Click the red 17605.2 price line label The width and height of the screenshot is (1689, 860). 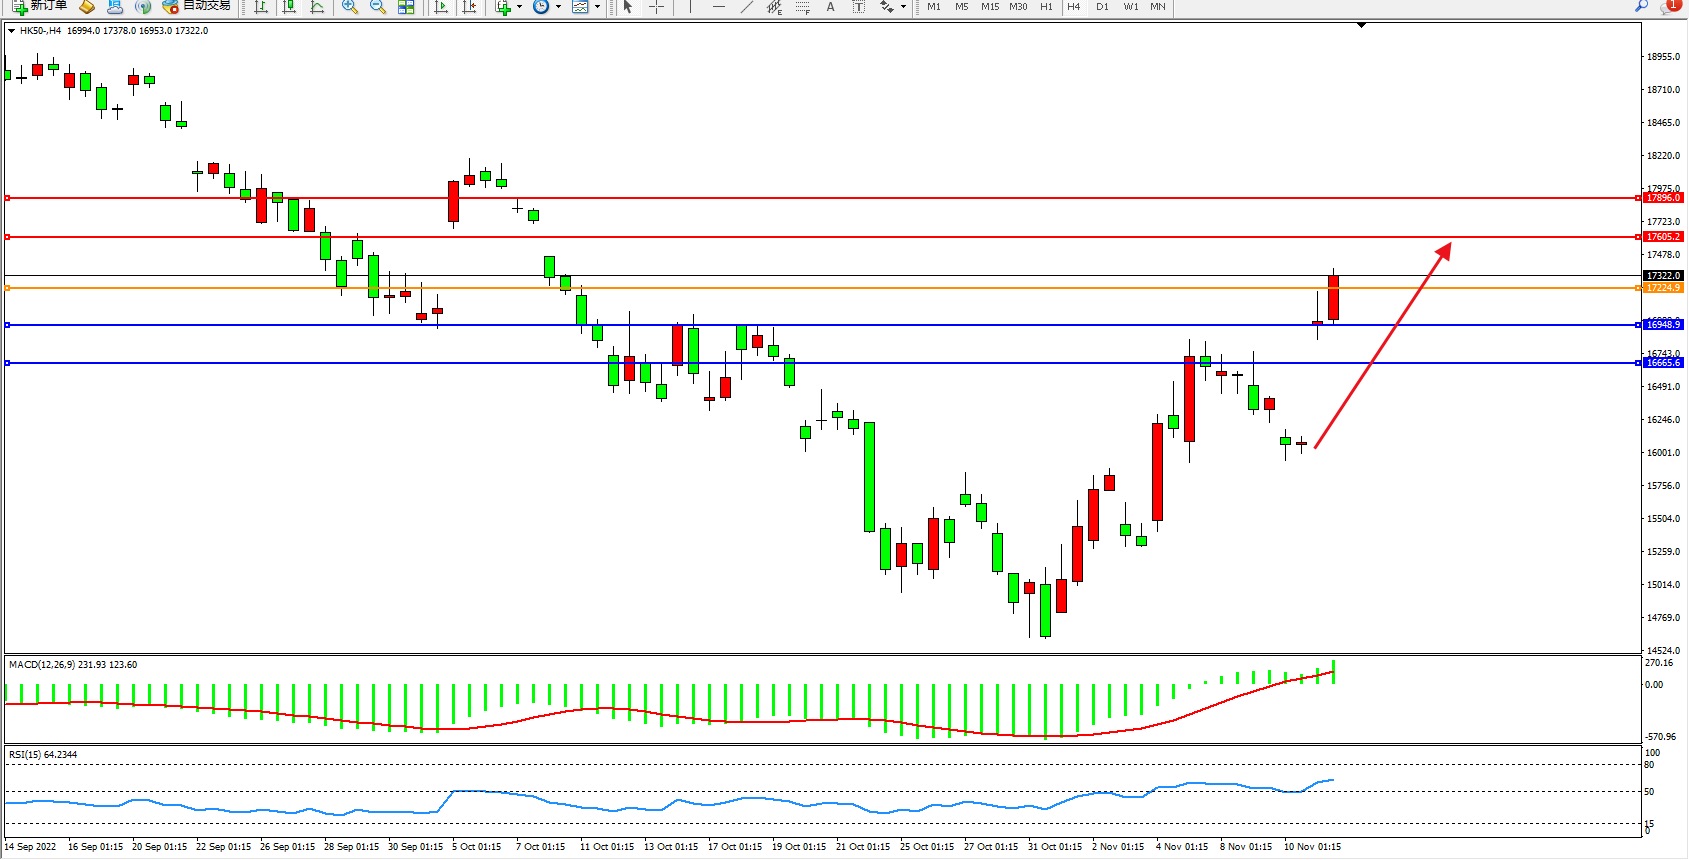pyautogui.click(x=1663, y=237)
